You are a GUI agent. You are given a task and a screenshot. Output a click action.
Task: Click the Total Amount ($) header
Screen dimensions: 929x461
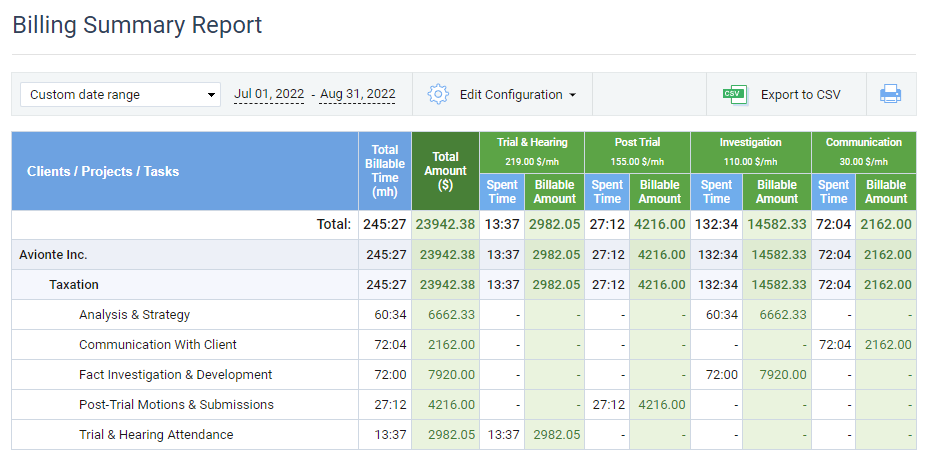tap(445, 171)
